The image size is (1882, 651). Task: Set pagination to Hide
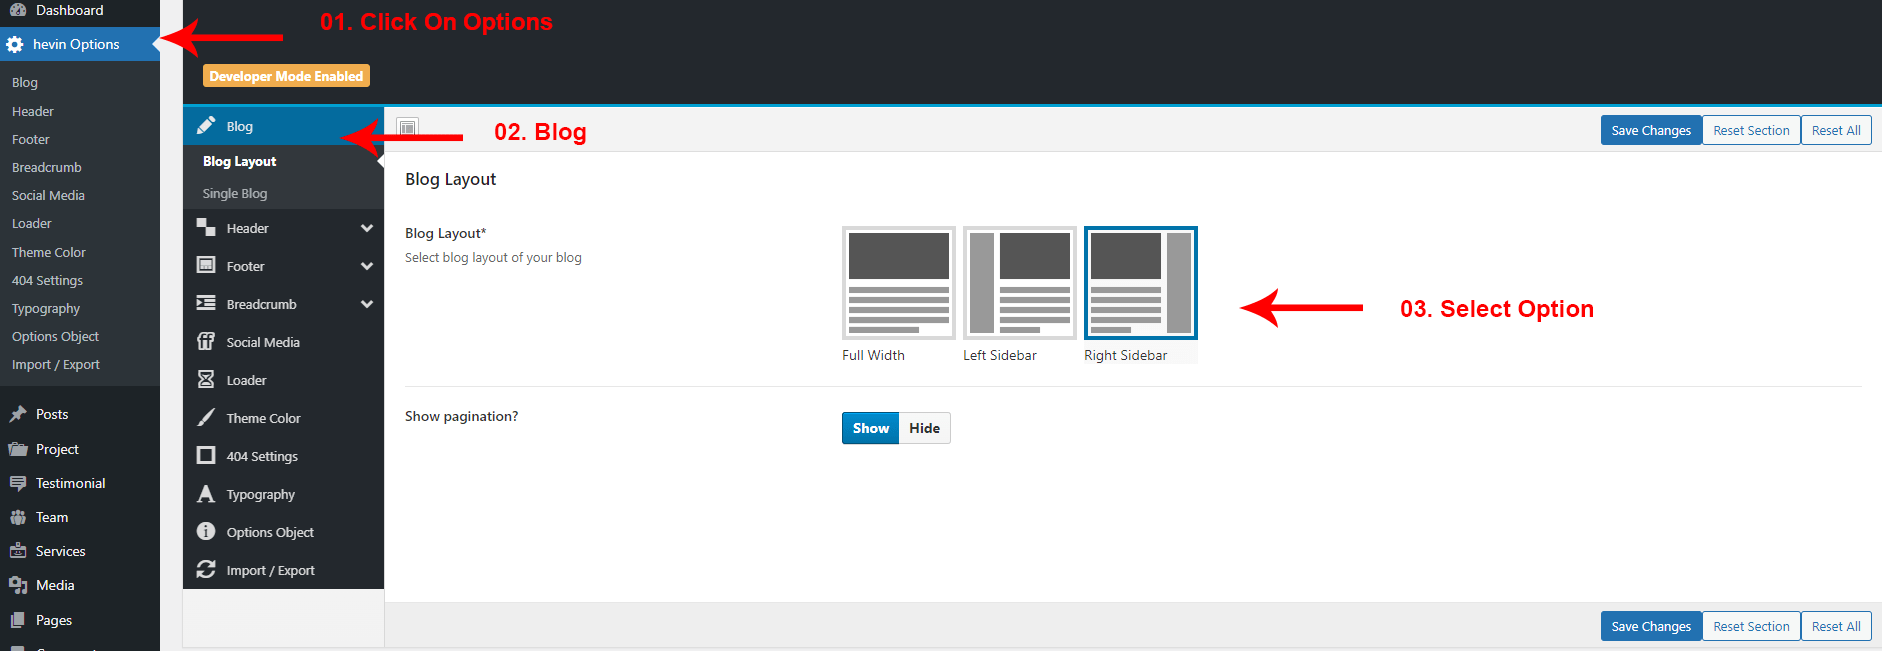coord(924,428)
